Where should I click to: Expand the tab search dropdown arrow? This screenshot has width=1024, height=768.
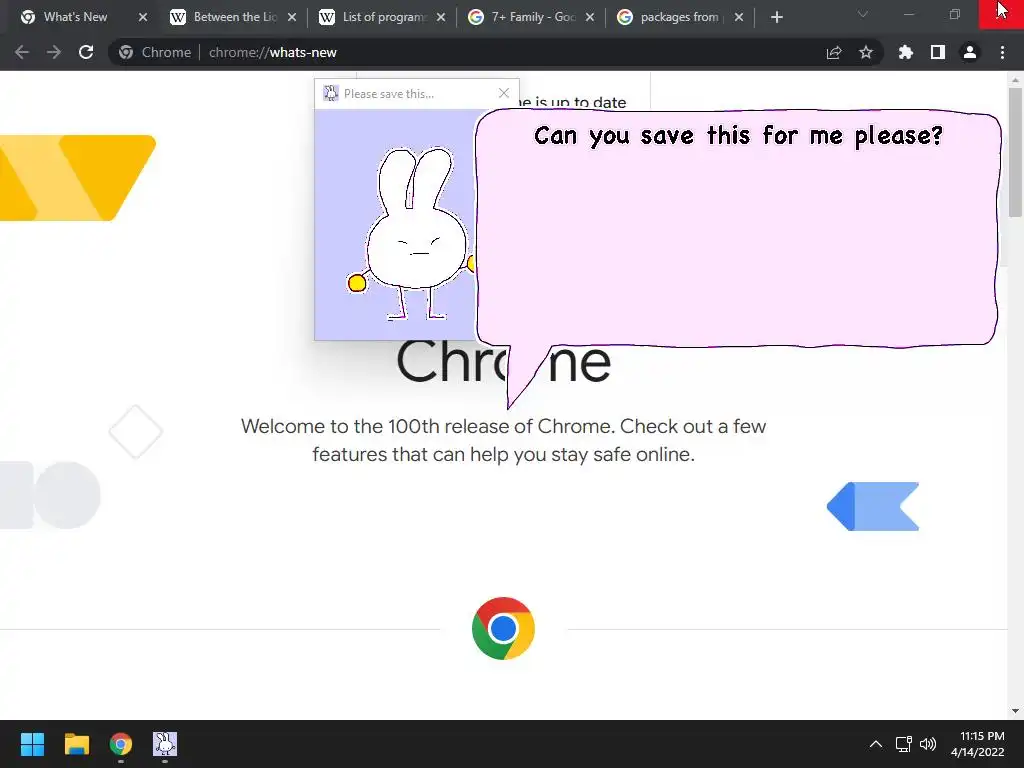click(863, 14)
